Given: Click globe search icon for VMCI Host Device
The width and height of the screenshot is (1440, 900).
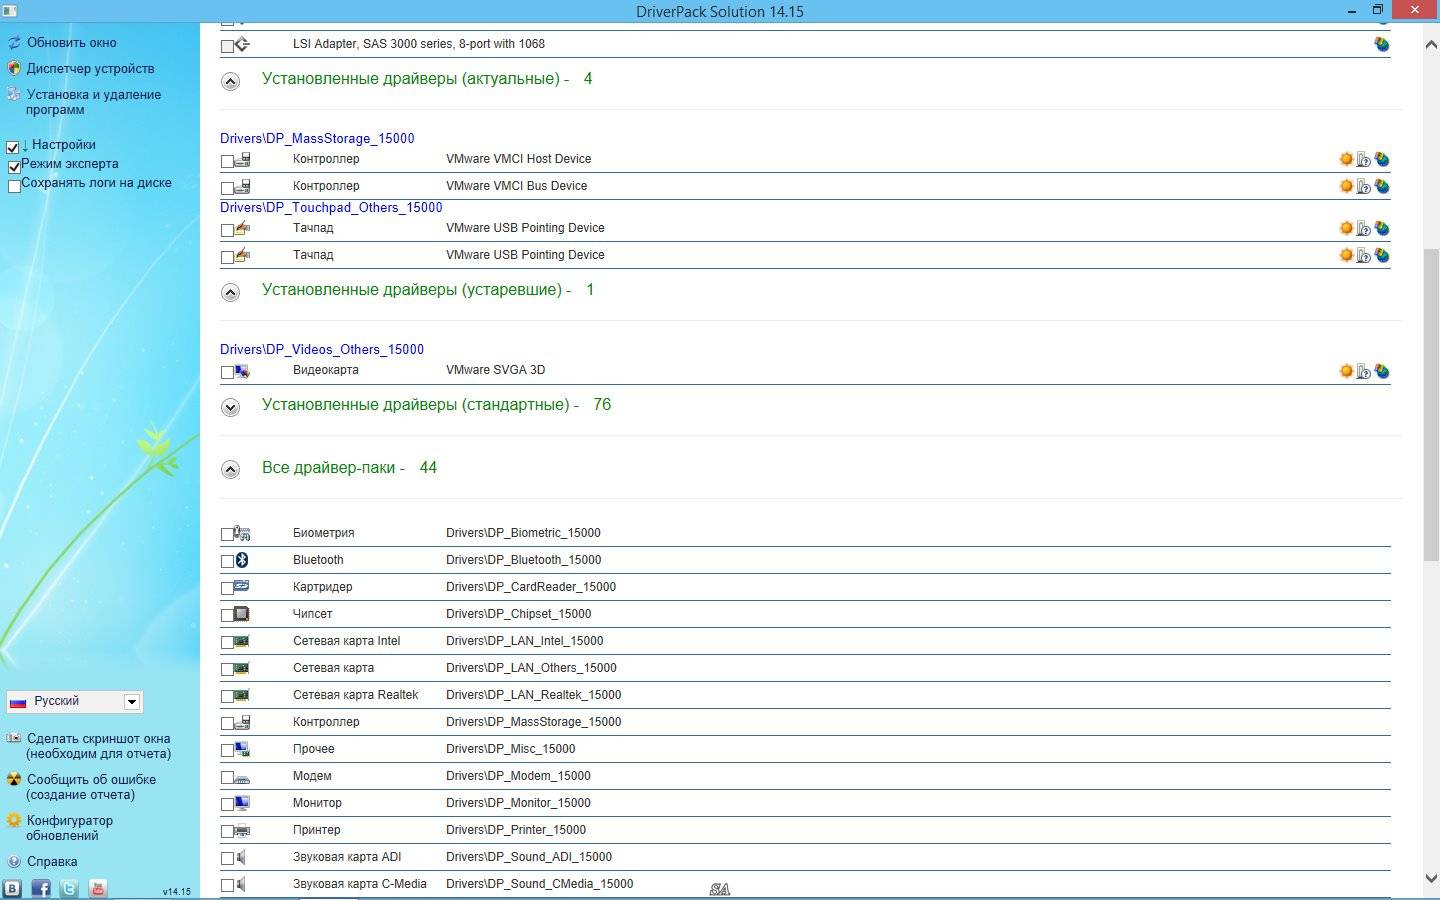Looking at the screenshot, I should 1381,159.
